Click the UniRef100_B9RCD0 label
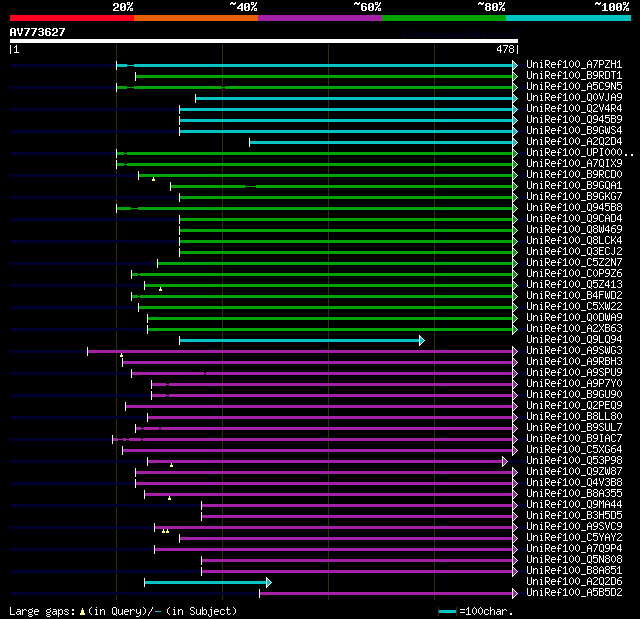 574,175
